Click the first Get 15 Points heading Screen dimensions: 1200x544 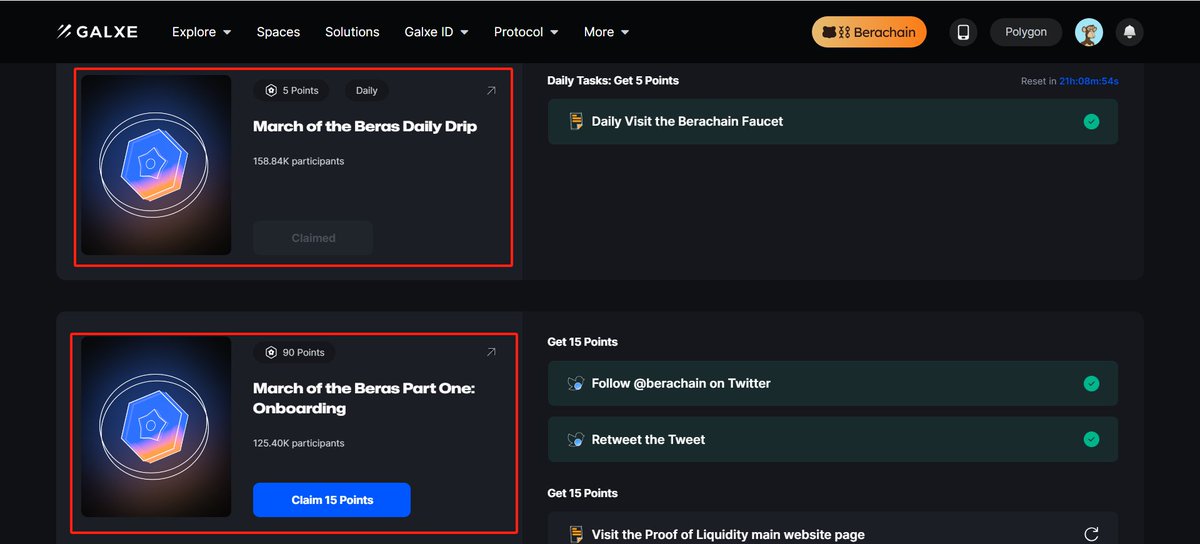point(582,342)
